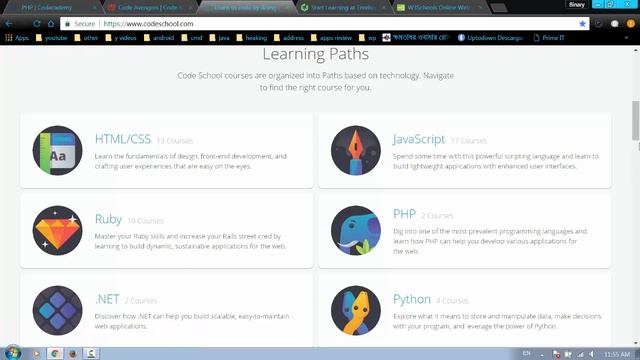Click the network signal tray icon
The height and width of the screenshot is (360, 640).
pyautogui.click(x=580, y=354)
